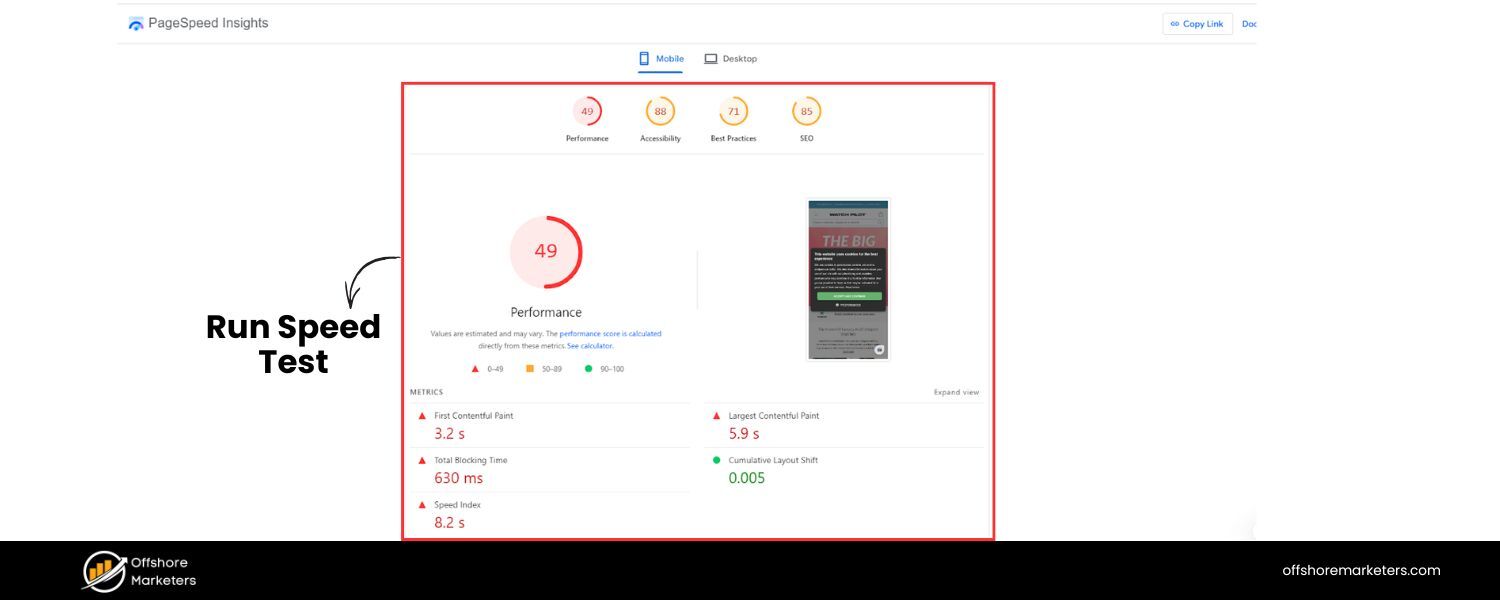Toggle the red marker next to Speed Index
The width and height of the screenshot is (1500, 600).
coord(424,504)
